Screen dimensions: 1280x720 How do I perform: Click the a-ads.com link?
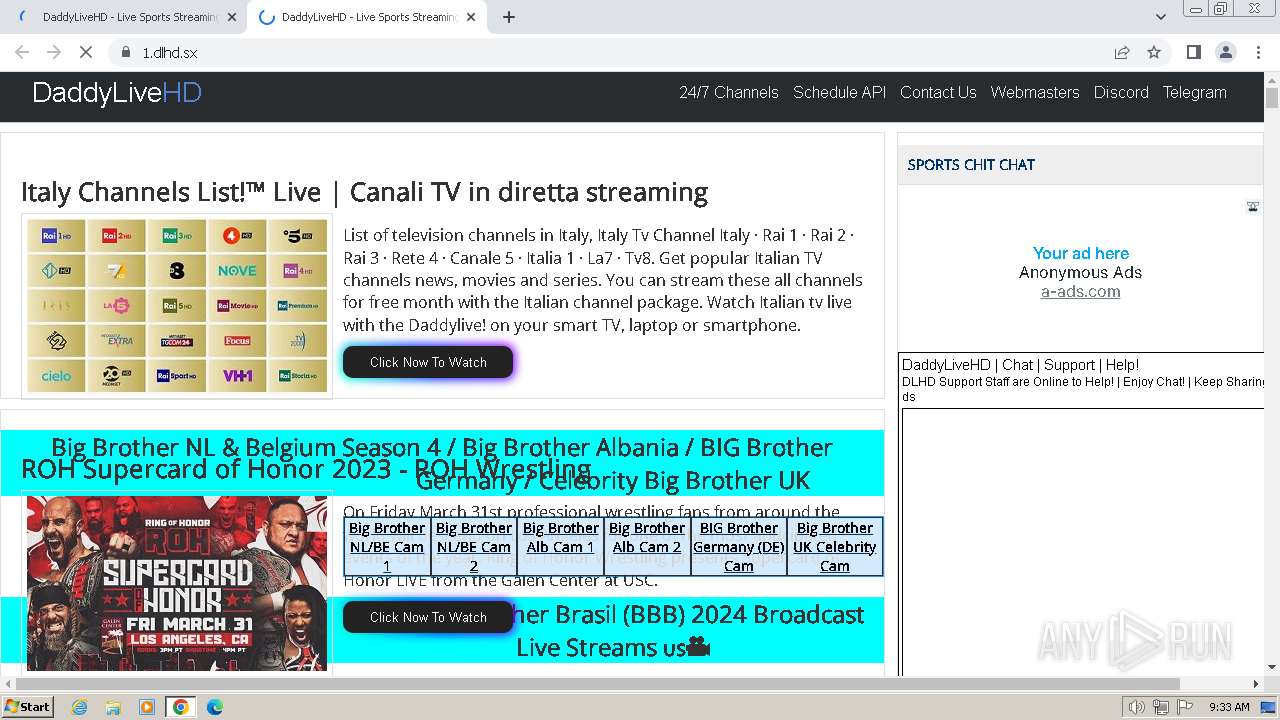pyautogui.click(x=1080, y=292)
